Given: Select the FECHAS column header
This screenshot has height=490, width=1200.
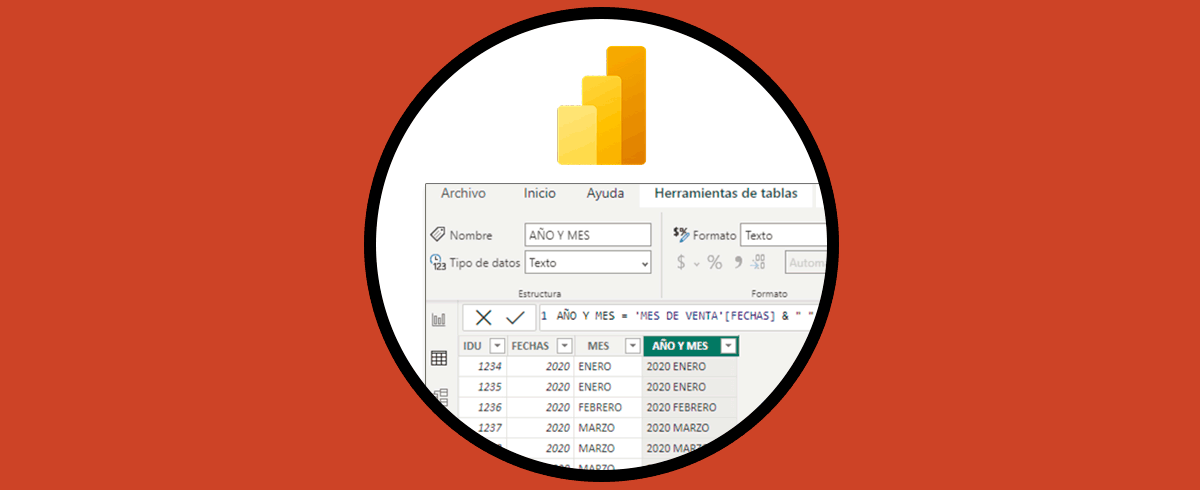Looking at the screenshot, I should pos(541,346).
